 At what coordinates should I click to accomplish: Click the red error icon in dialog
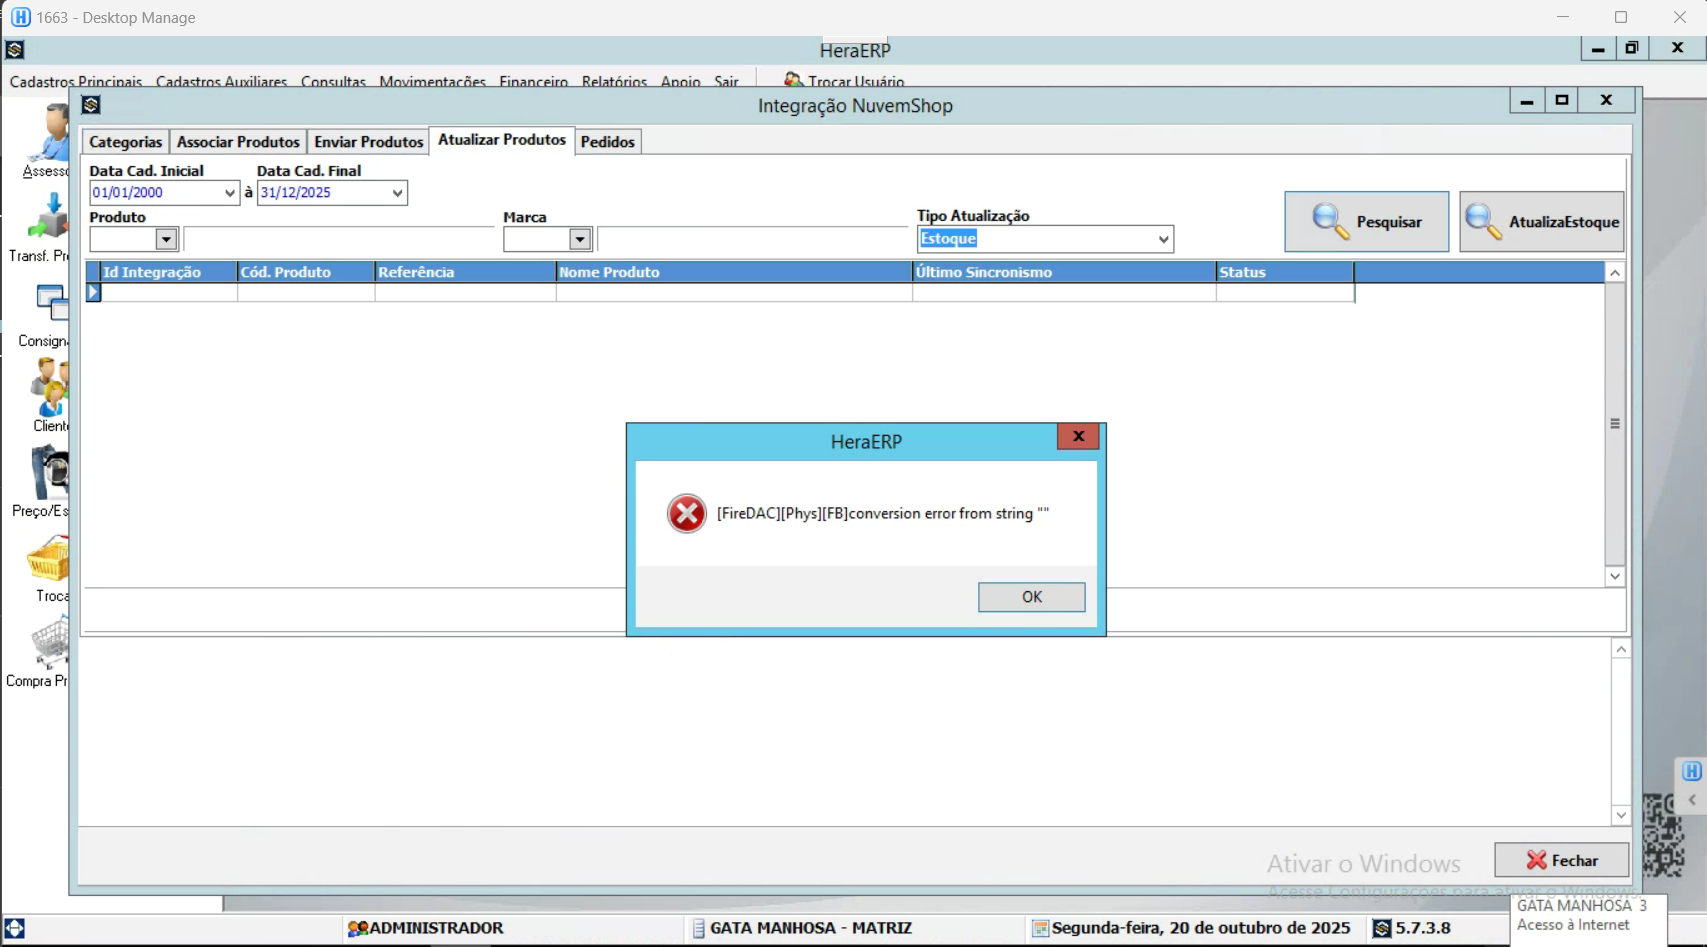tap(686, 514)
